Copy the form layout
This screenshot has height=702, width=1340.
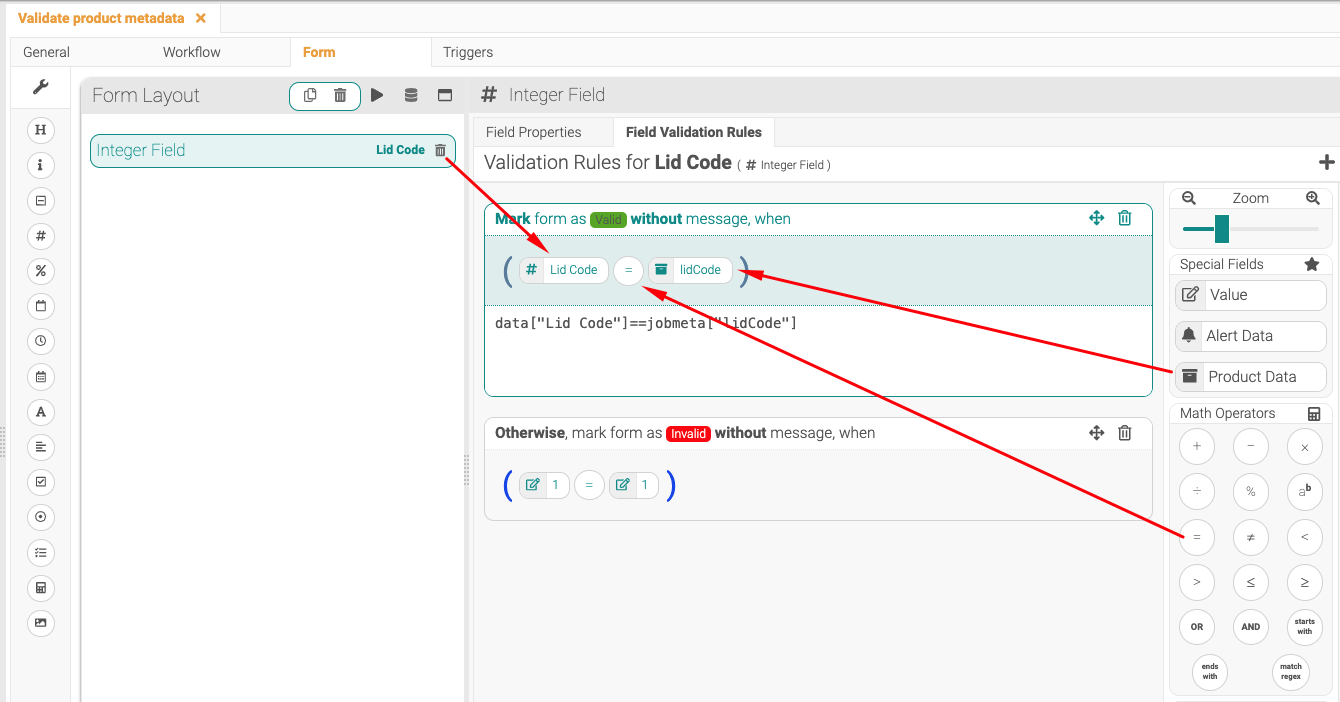[310, 95]
